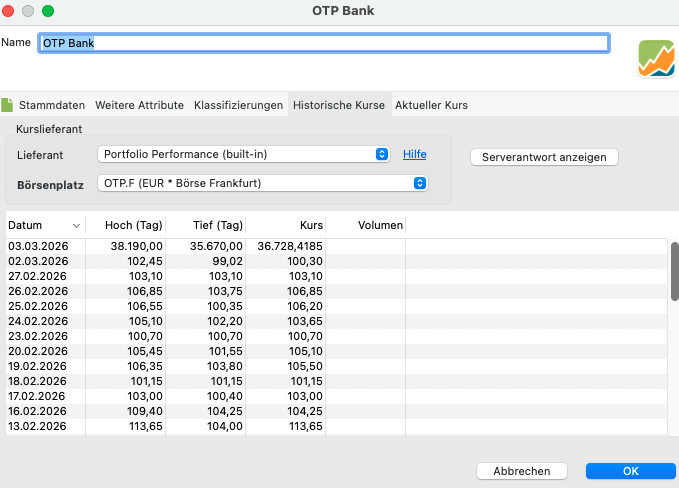This screenshot has width=679, height=488.
Task: Switch to the Aktueller Kurs tab
Action: (431, 105)
